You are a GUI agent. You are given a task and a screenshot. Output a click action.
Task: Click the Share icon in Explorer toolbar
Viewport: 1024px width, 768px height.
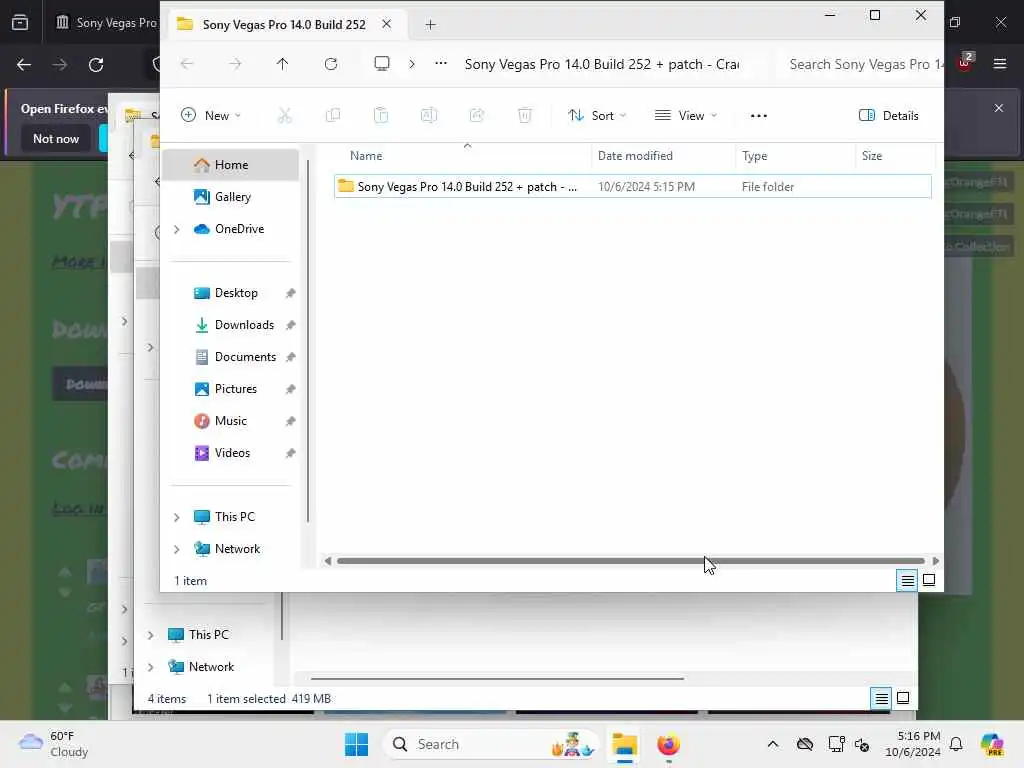[477, 116]
